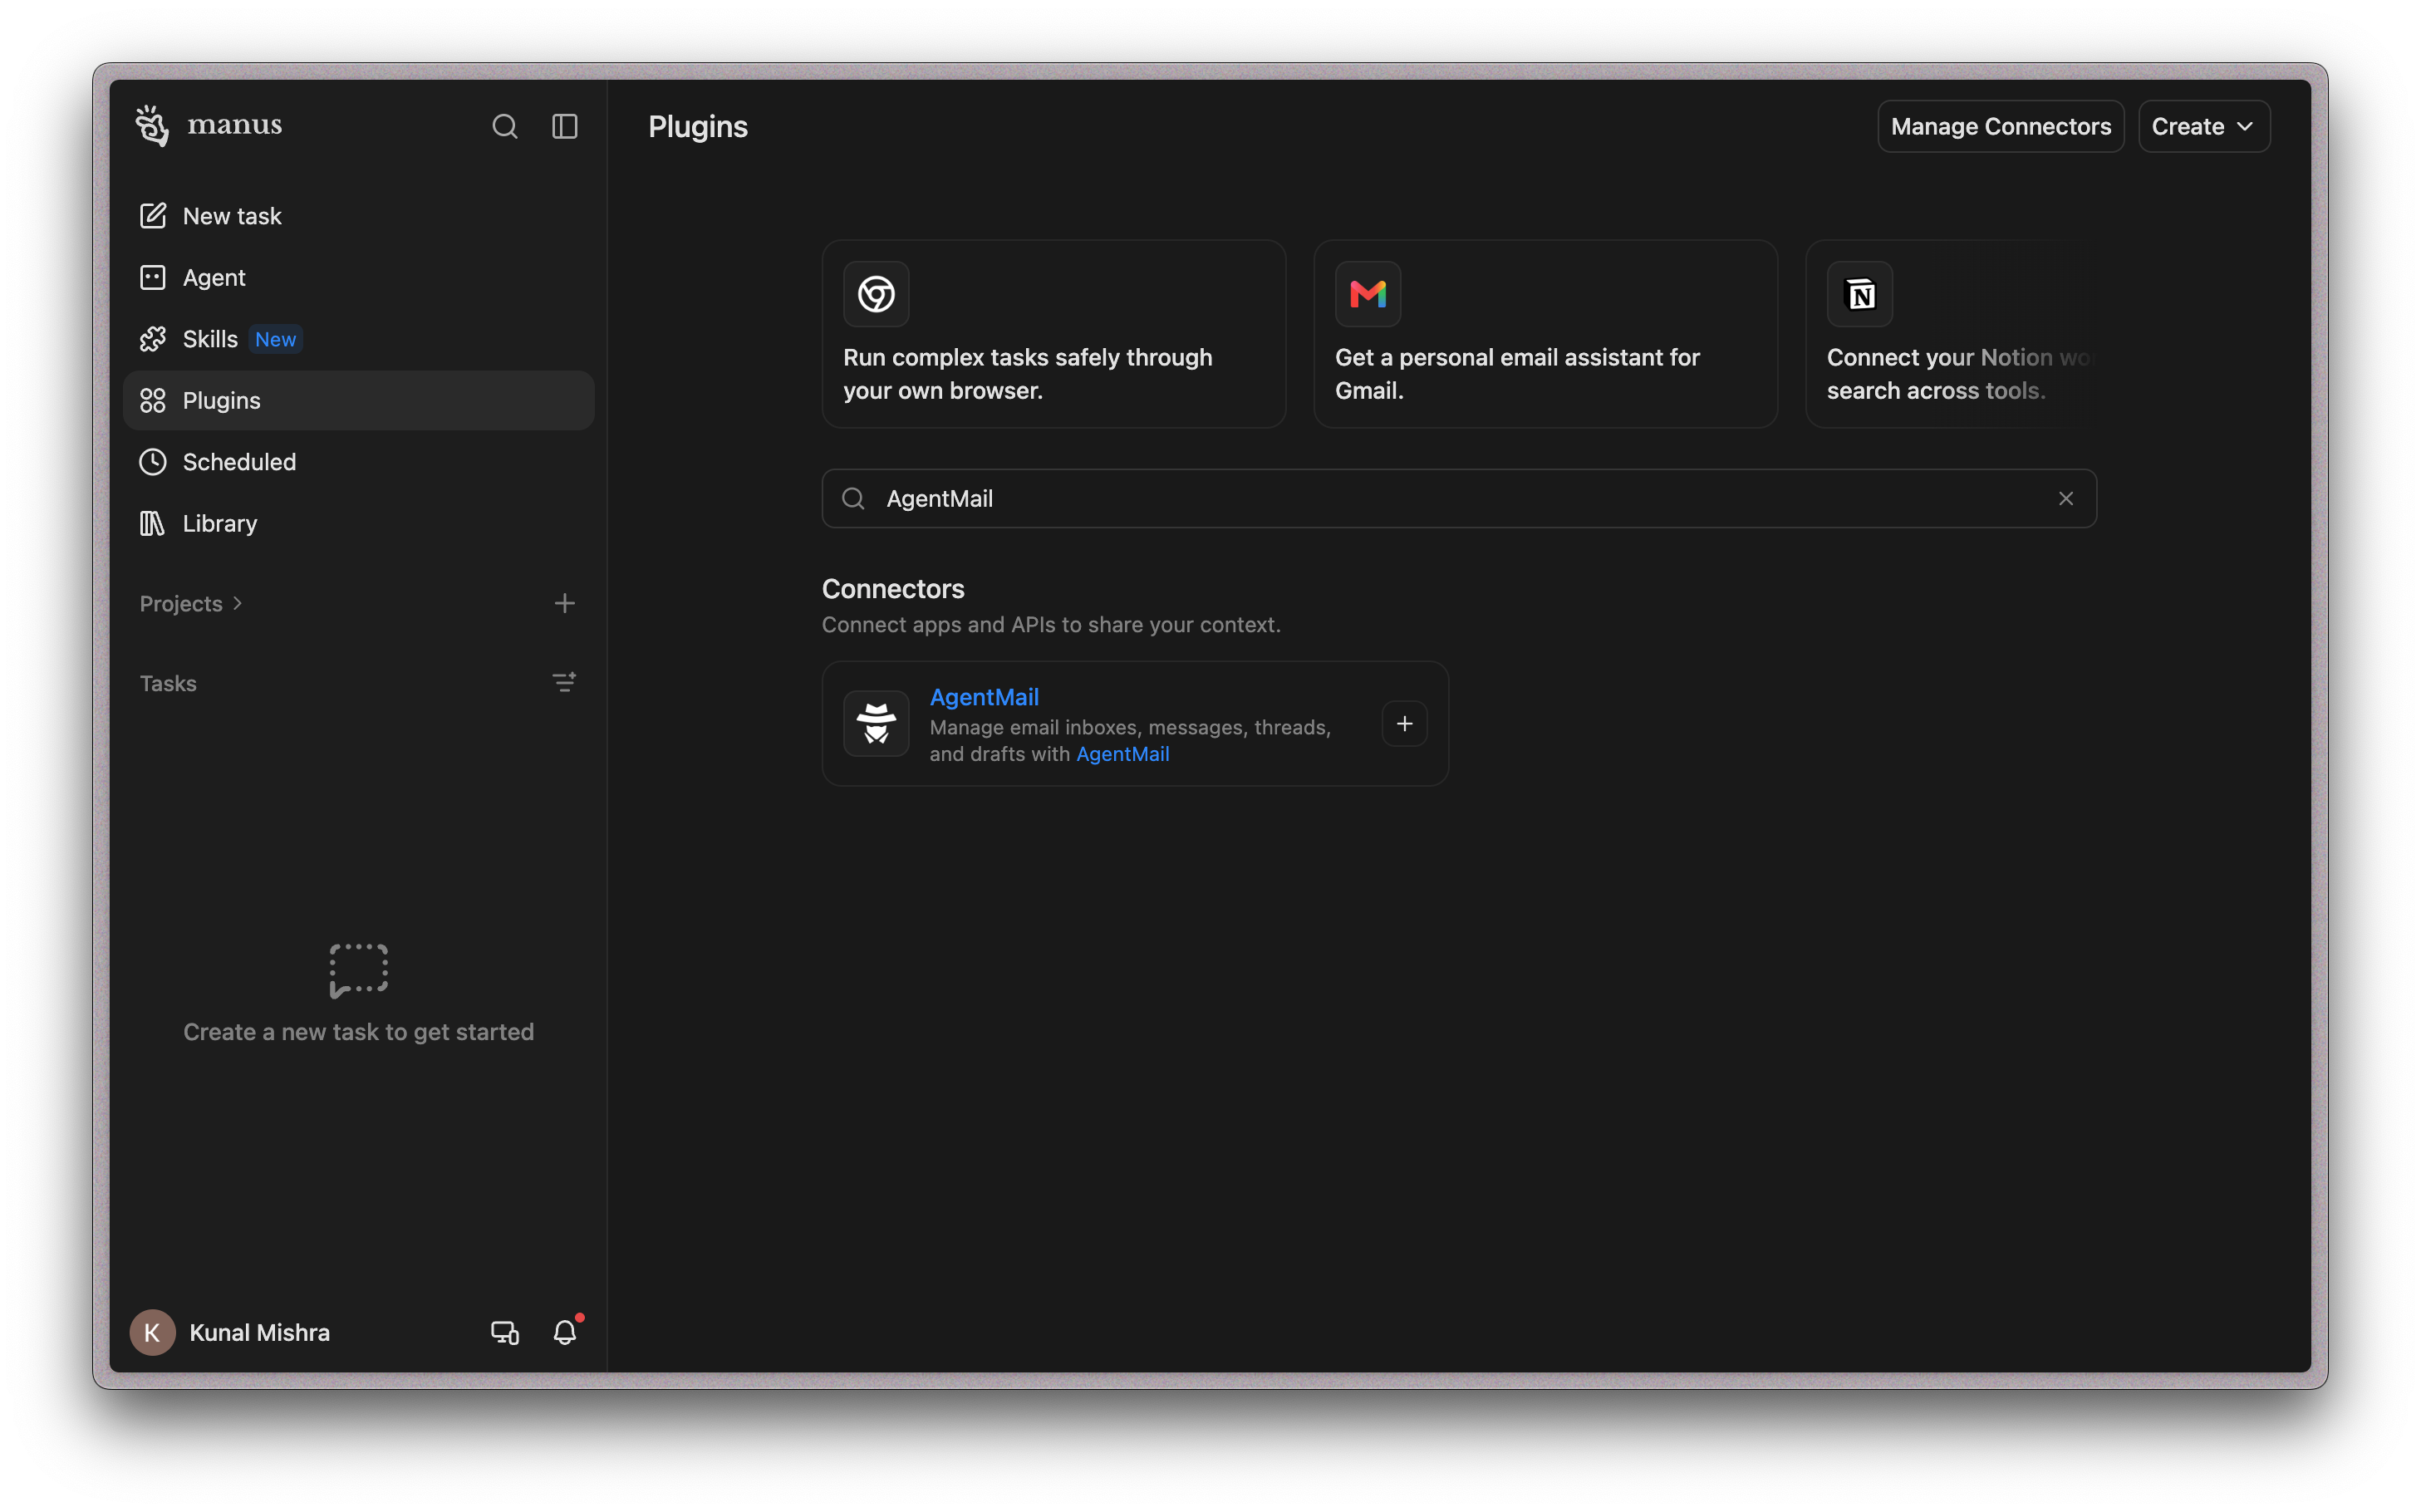Click the AgentMail spy logo icon
Screen dimensions: 2421x1512
876,723
